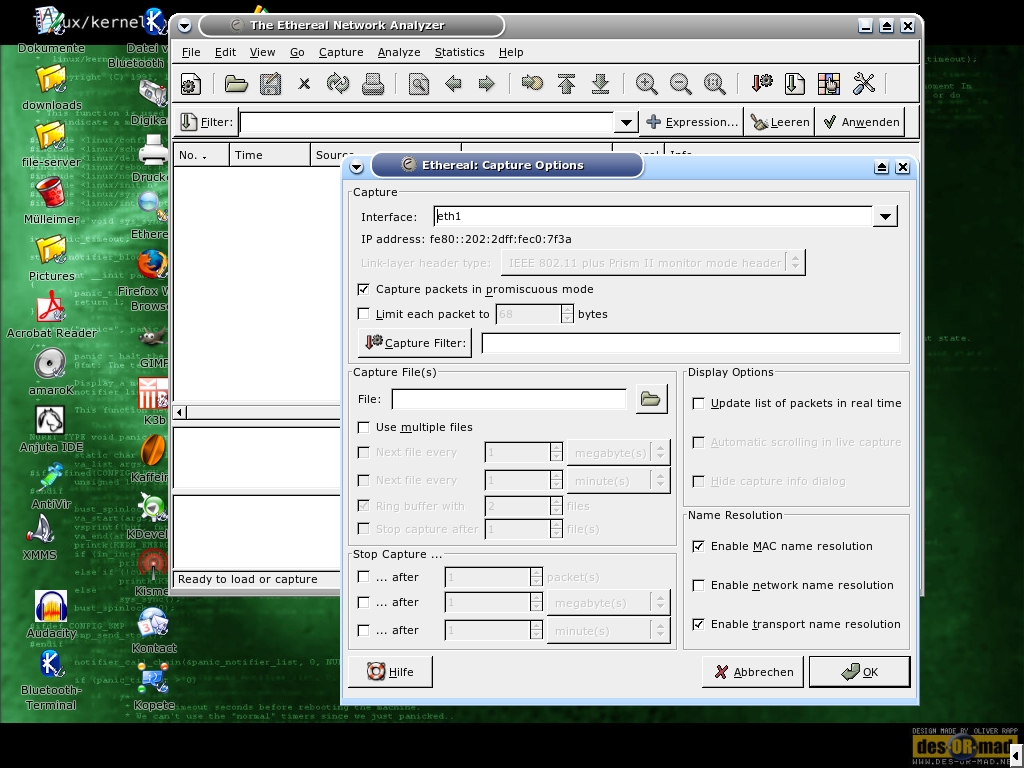Find a packet via magnifier icon
The width and height of the screenshot is (1024, 768).
pos(419,84)
